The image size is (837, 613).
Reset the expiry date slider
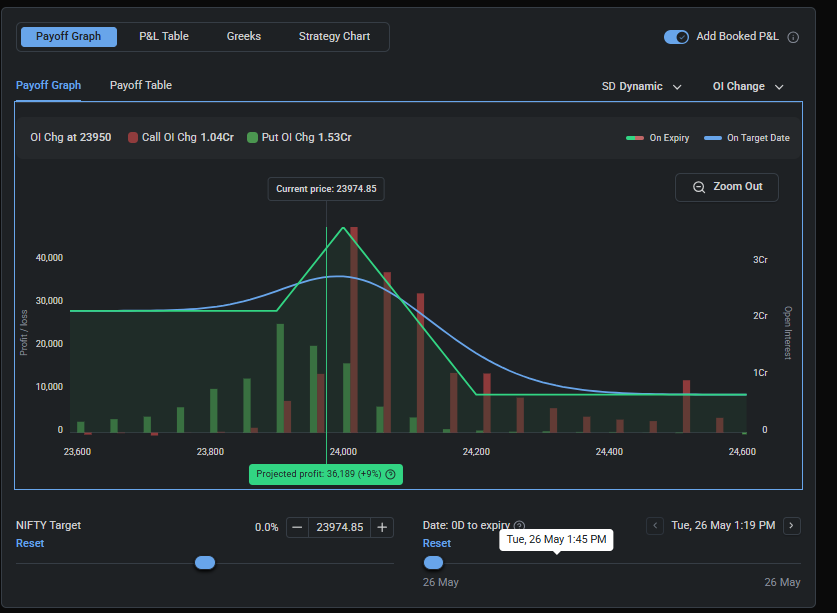coord(437,544)
